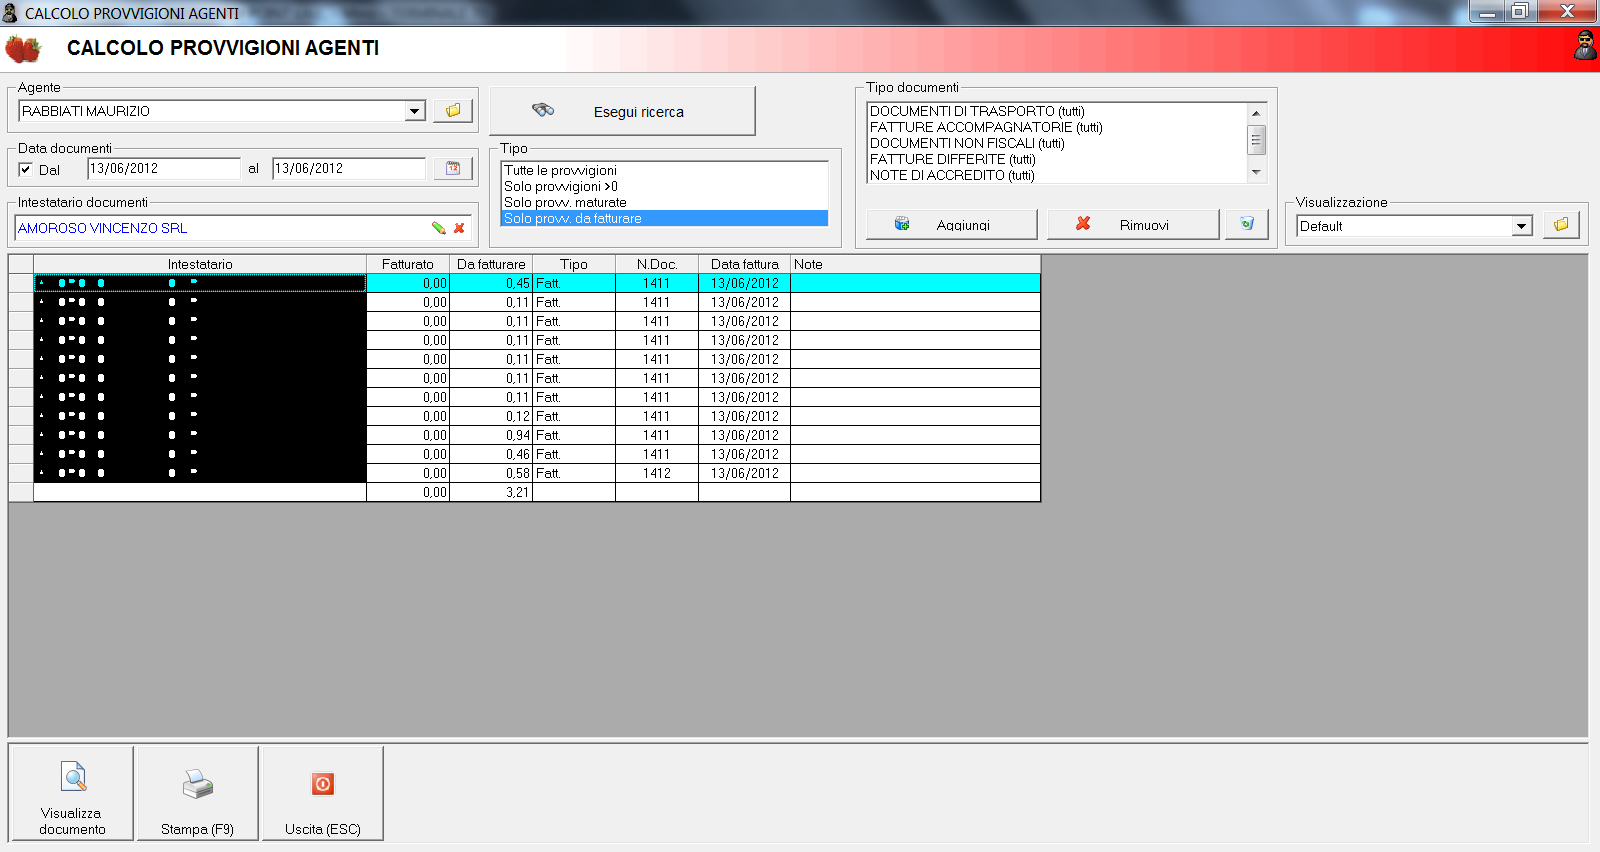Select "Tutte le provvigioni" in Tipo list
Image resolution: width=1600 pixels, height=852 pixels.
[665, 170]
